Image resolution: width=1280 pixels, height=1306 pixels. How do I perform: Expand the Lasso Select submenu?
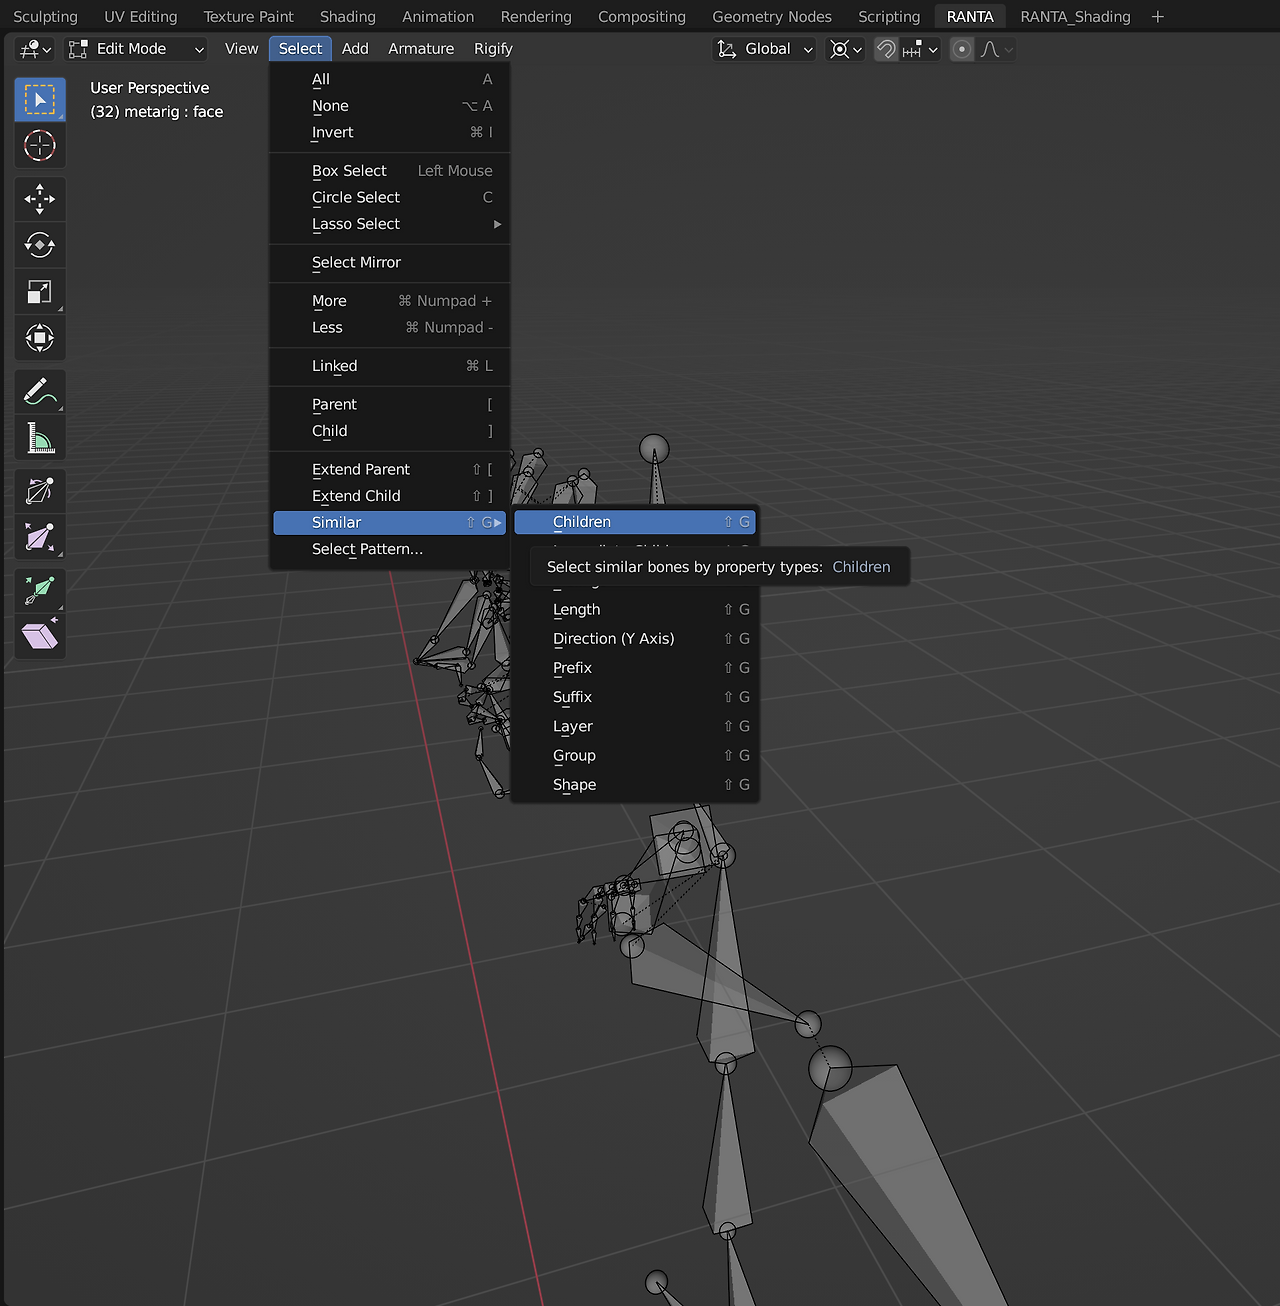pos(389,224)
